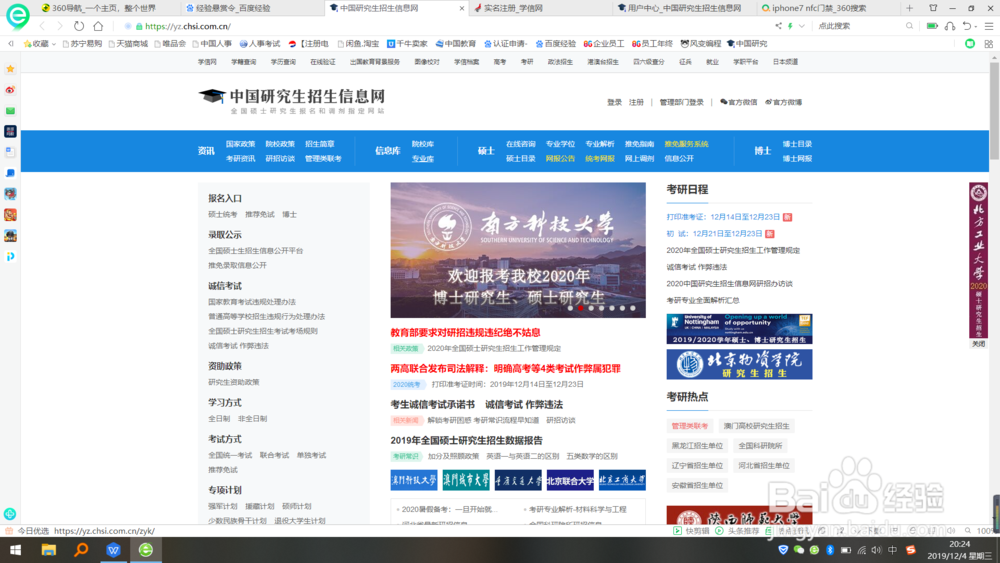The height and width of the screenshot is (563, 1000).
Task: Click the 快剪辑 status bar icon
Action: pos(678,530)
